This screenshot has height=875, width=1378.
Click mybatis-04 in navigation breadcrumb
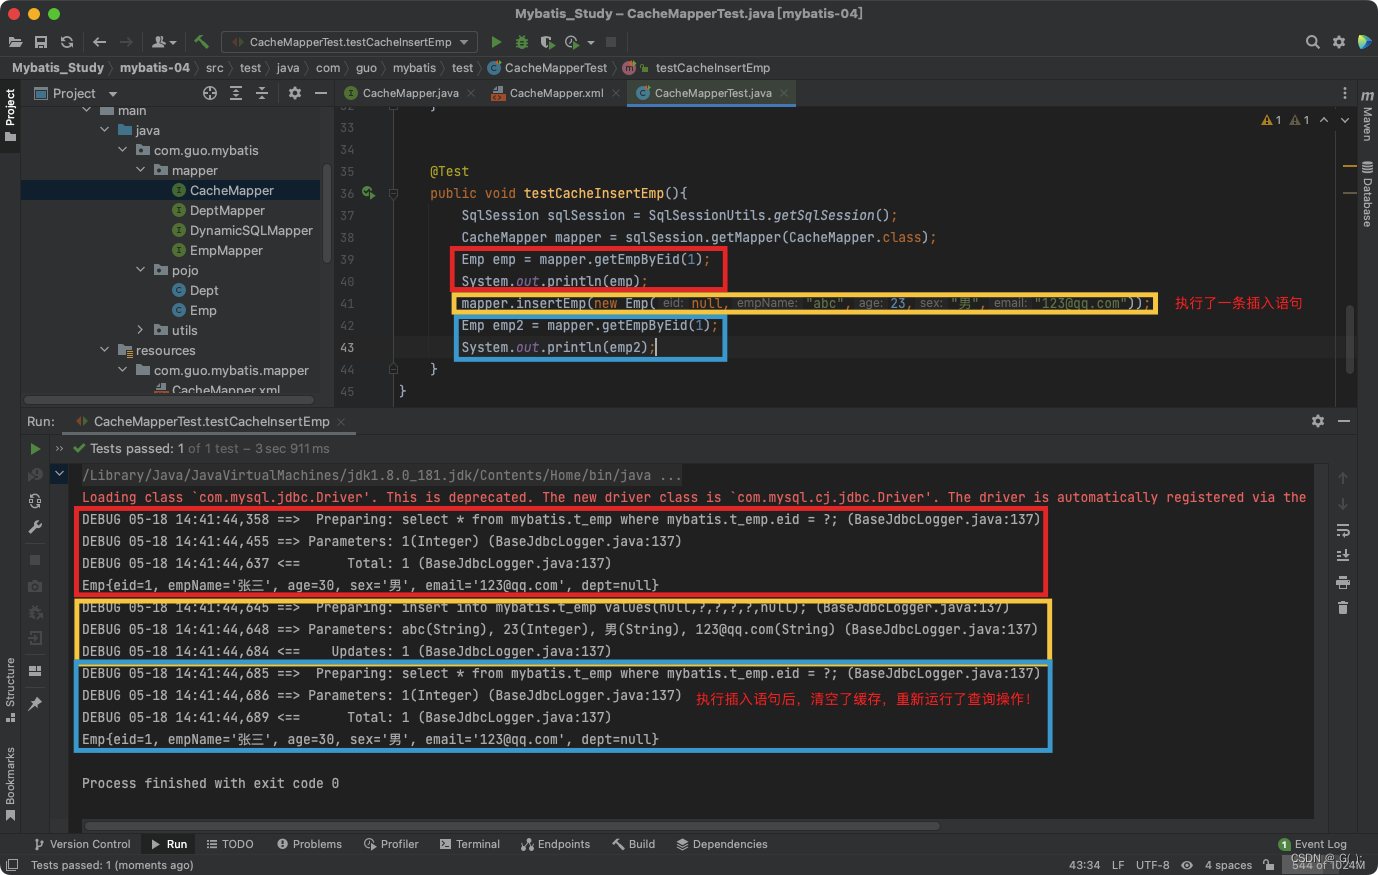pos(154,68)
